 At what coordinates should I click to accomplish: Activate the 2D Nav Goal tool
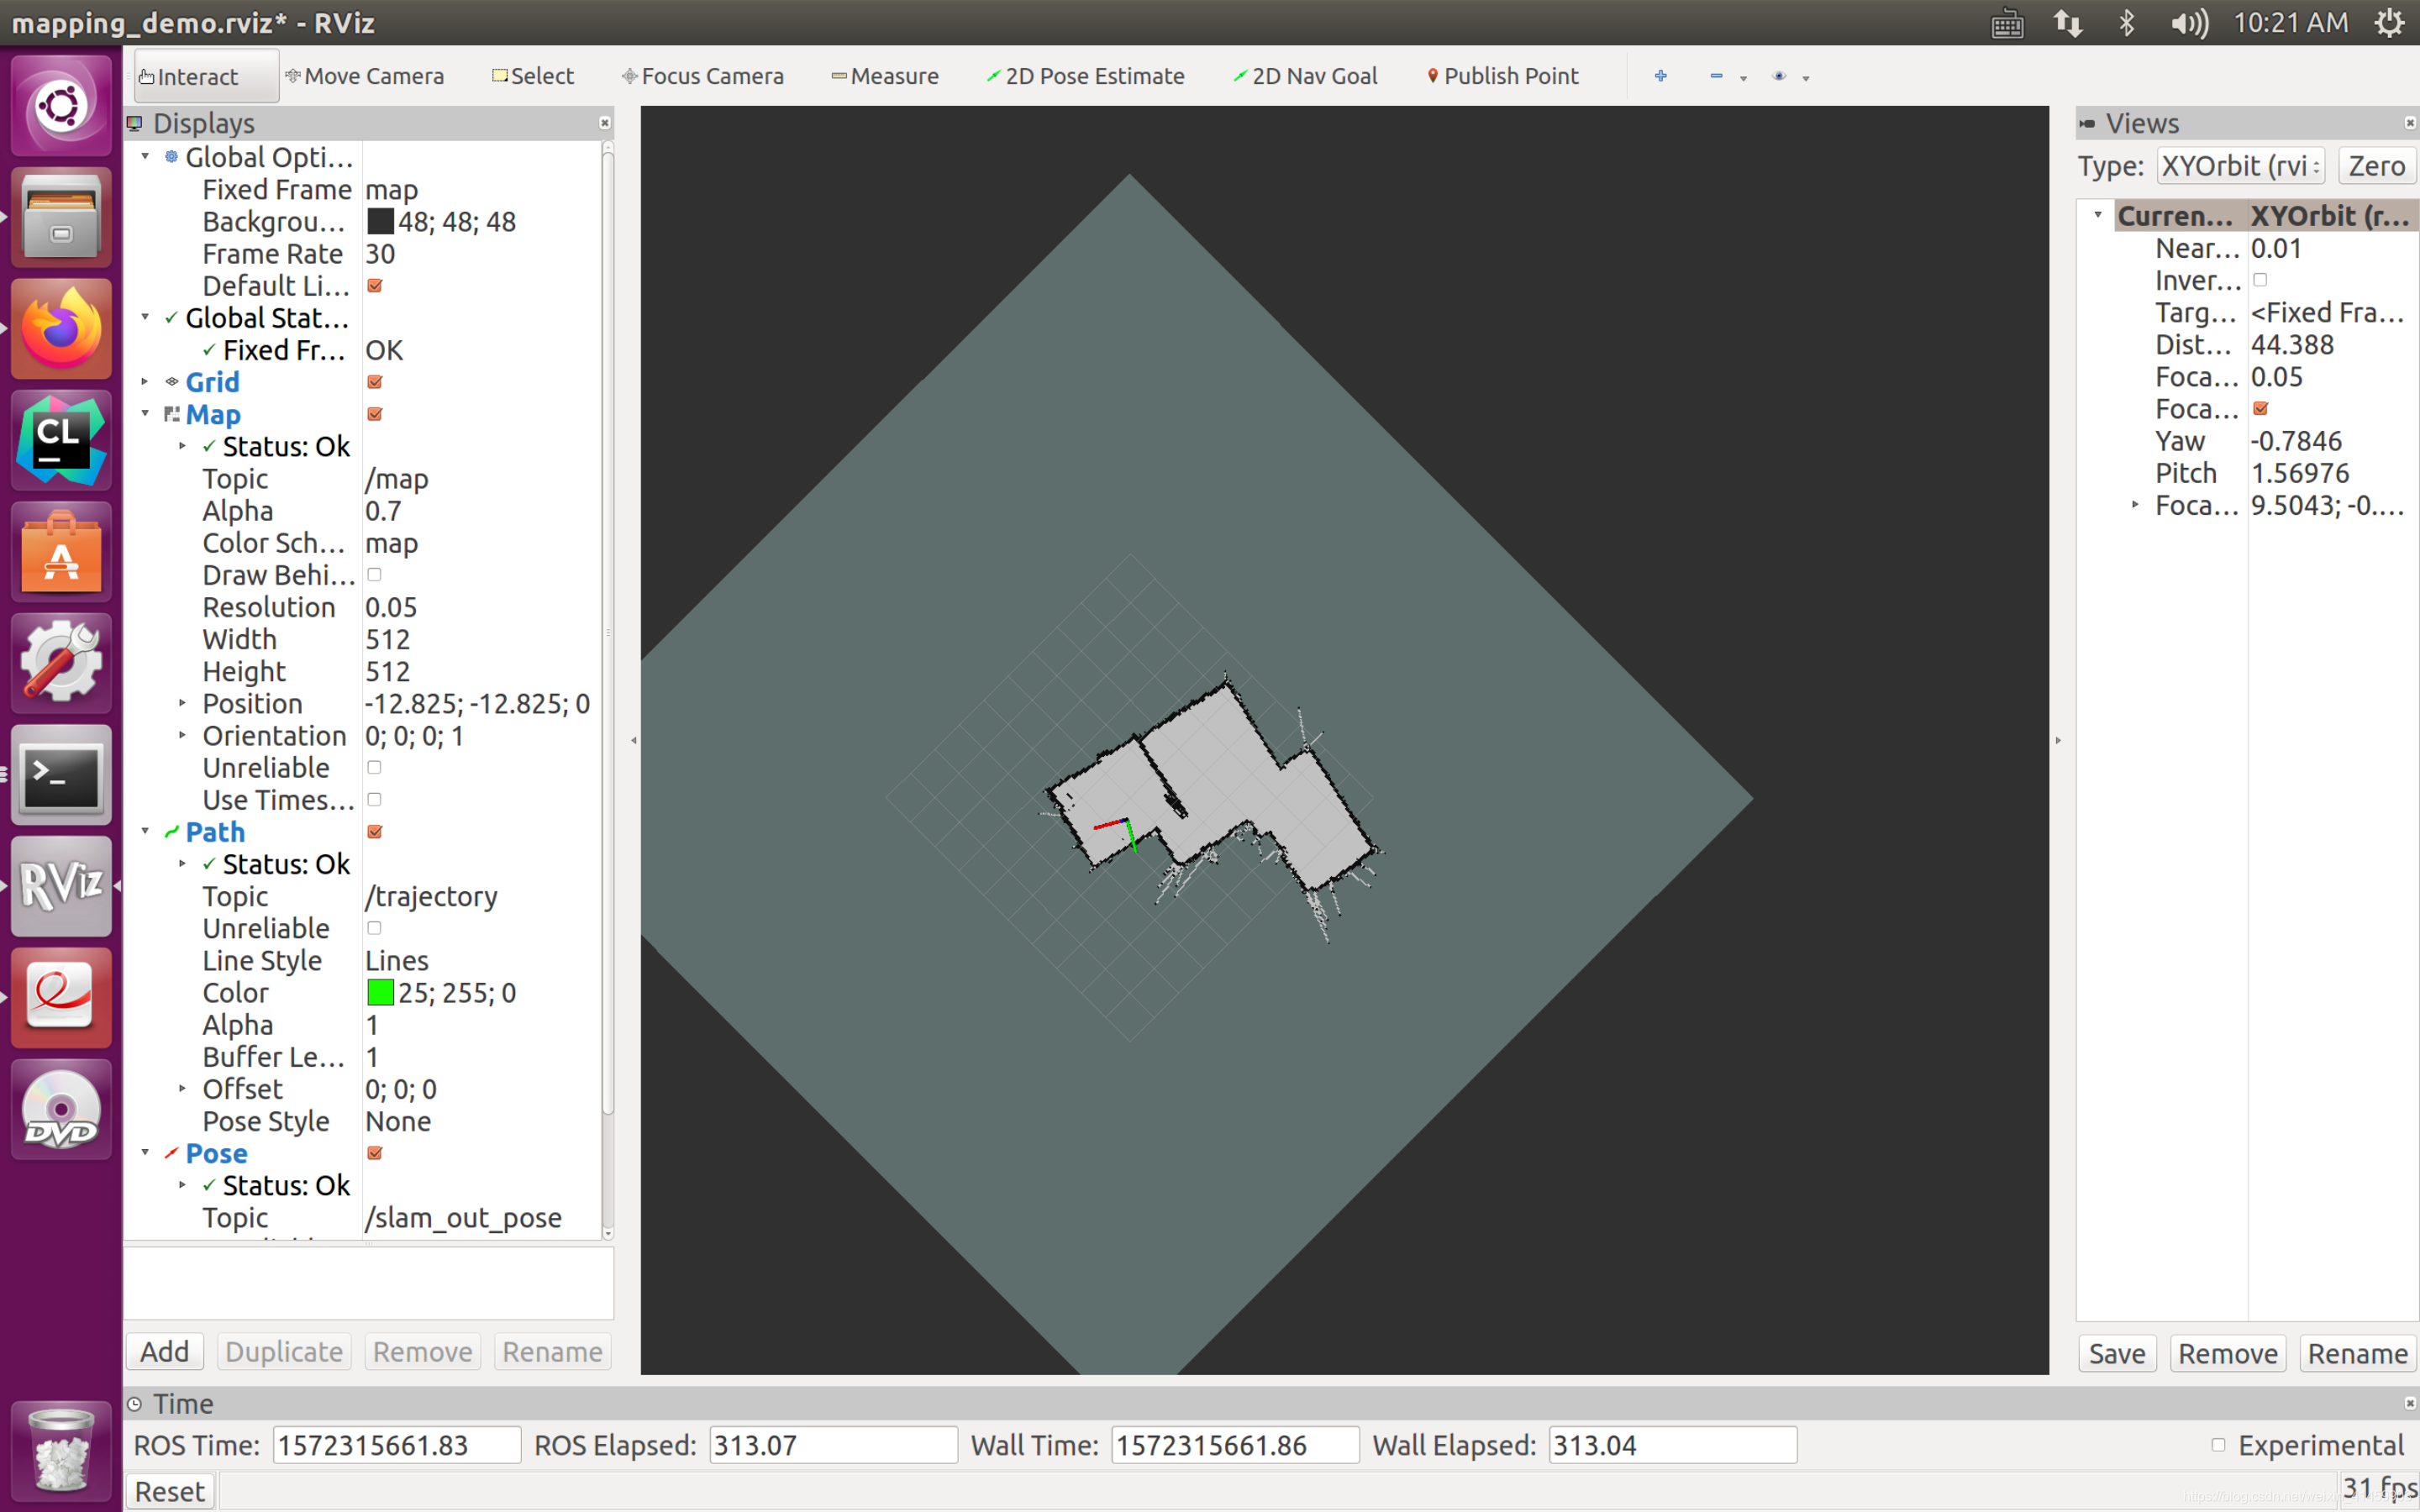point(1305,76)
